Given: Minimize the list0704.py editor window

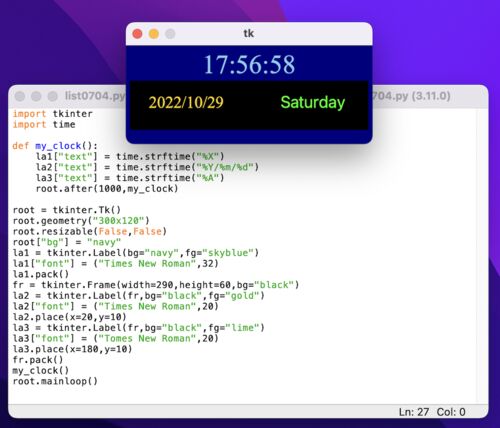Looking at the screenshot, I should [x=36, y=96].
